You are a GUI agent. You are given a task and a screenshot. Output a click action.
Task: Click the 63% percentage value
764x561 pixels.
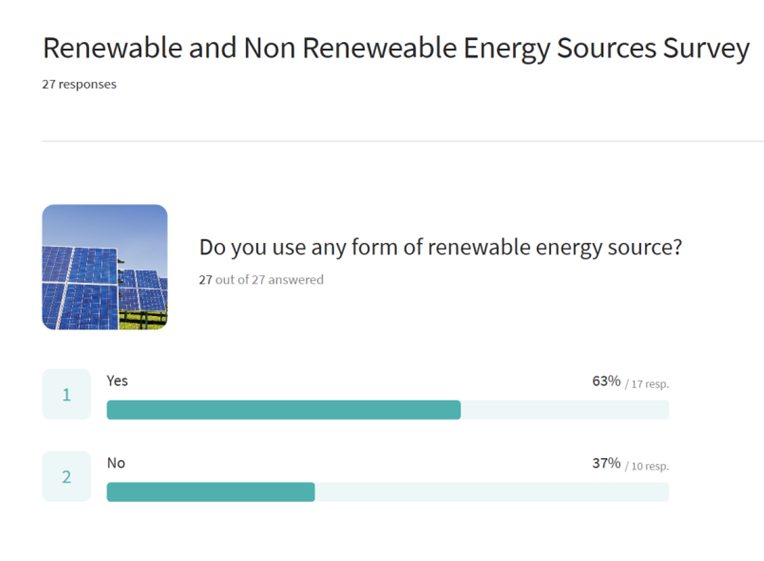coord(606,381)
